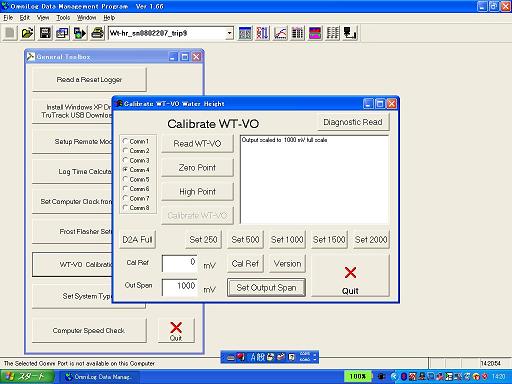Screen dimensions: 512x384
Task: Click the Cal Ref button
Action: coord(245,264)
